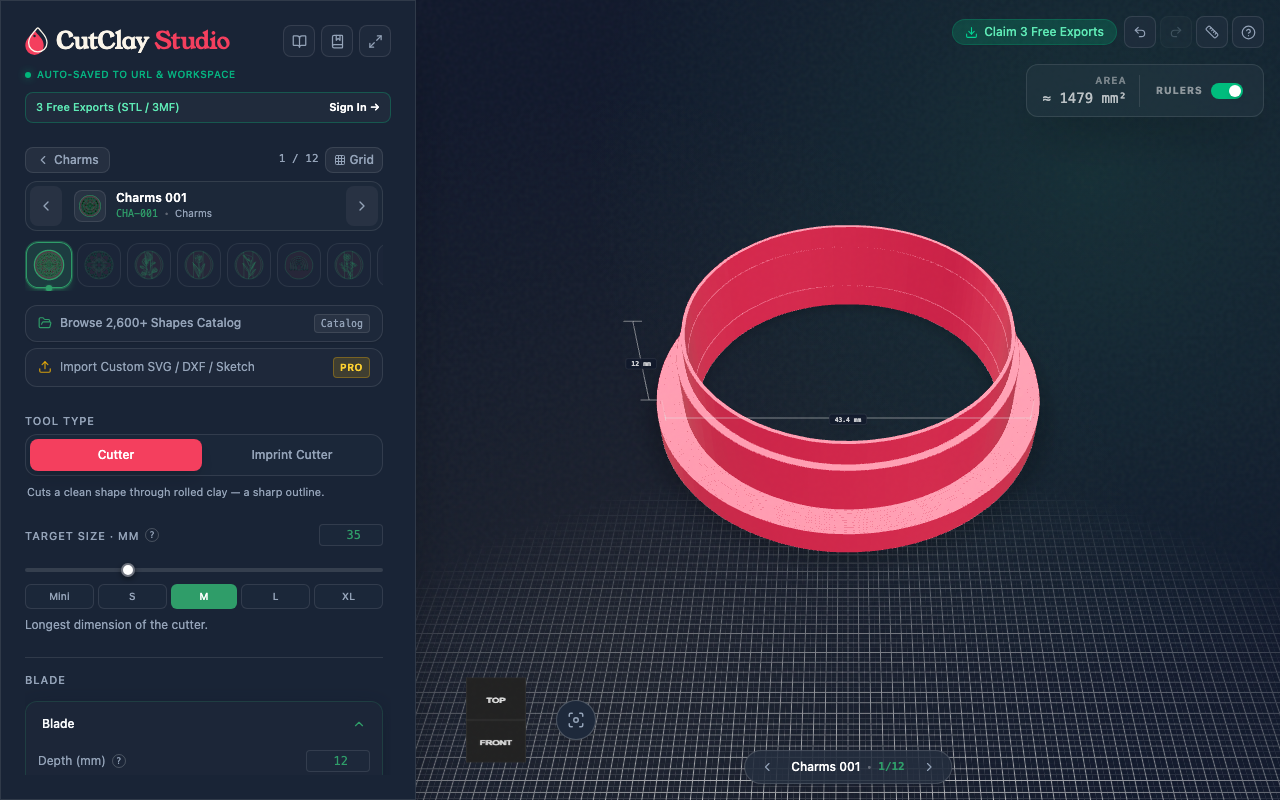Image resolution: width=1280 pixels, height=800 pixels.
Task: Choose the L size preset
Action: (276, 597)
